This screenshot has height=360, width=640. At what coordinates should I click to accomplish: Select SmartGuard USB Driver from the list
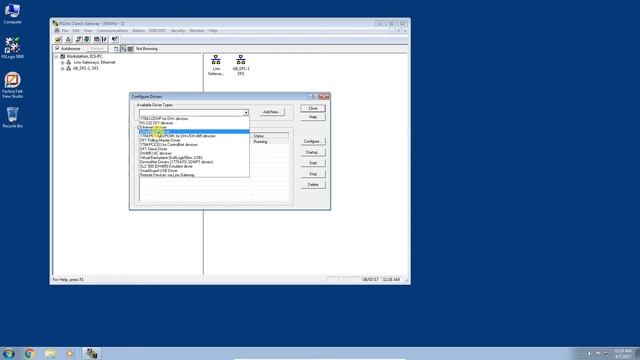click(x=194, y=171)
